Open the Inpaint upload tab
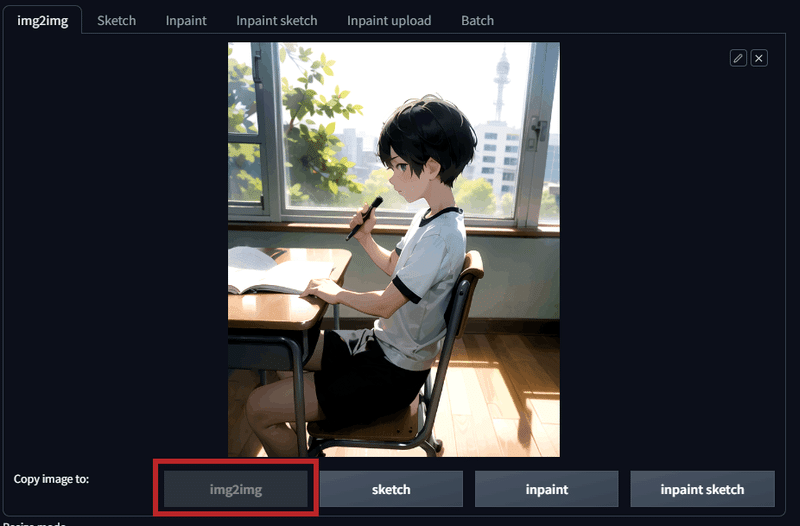 [x=389, y=20]
